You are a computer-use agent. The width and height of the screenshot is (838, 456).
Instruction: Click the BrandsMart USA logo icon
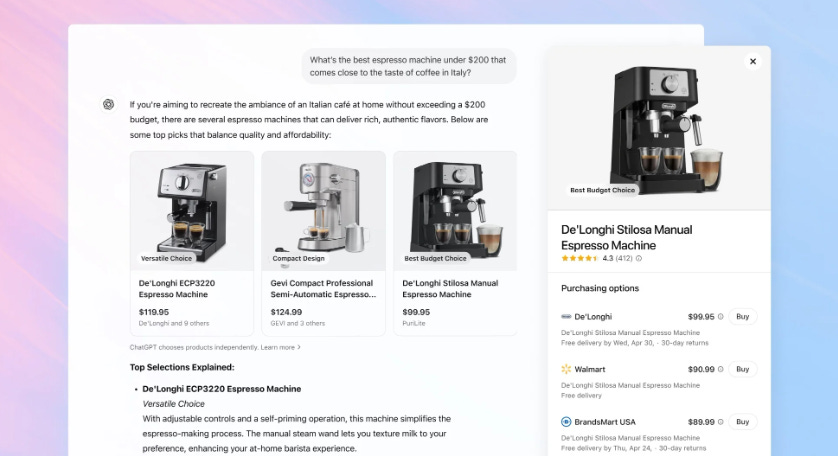click(566, 422)
